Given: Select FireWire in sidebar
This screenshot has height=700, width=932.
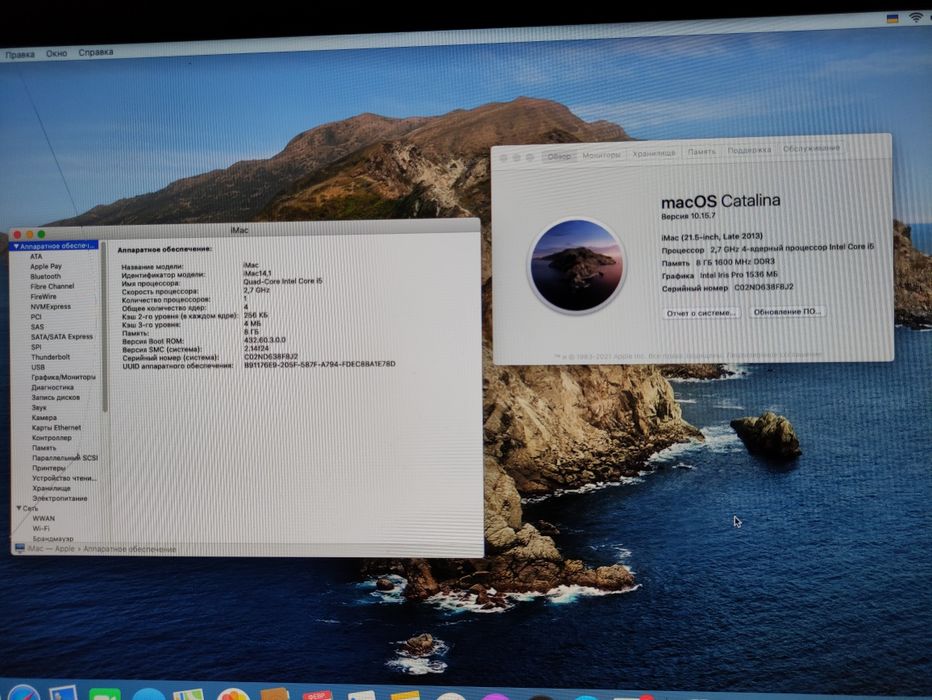Looking at the screenshot, I should 43,297.
